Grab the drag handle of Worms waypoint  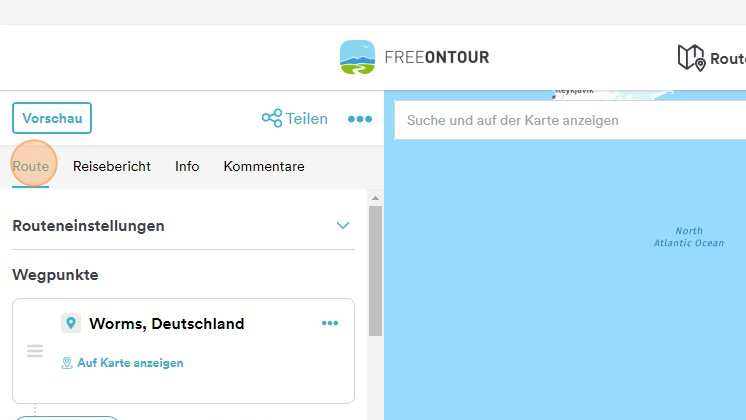coord(35,351)
